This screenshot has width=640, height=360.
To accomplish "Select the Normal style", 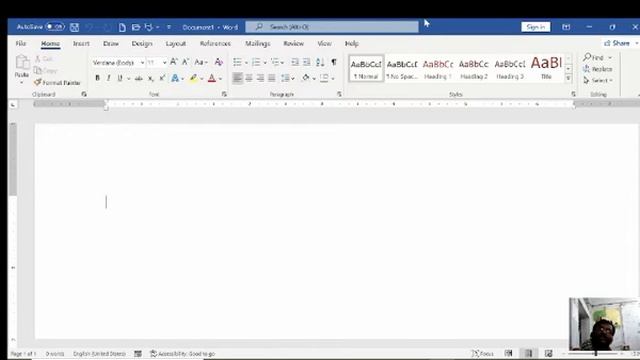I will pos(366,69).
